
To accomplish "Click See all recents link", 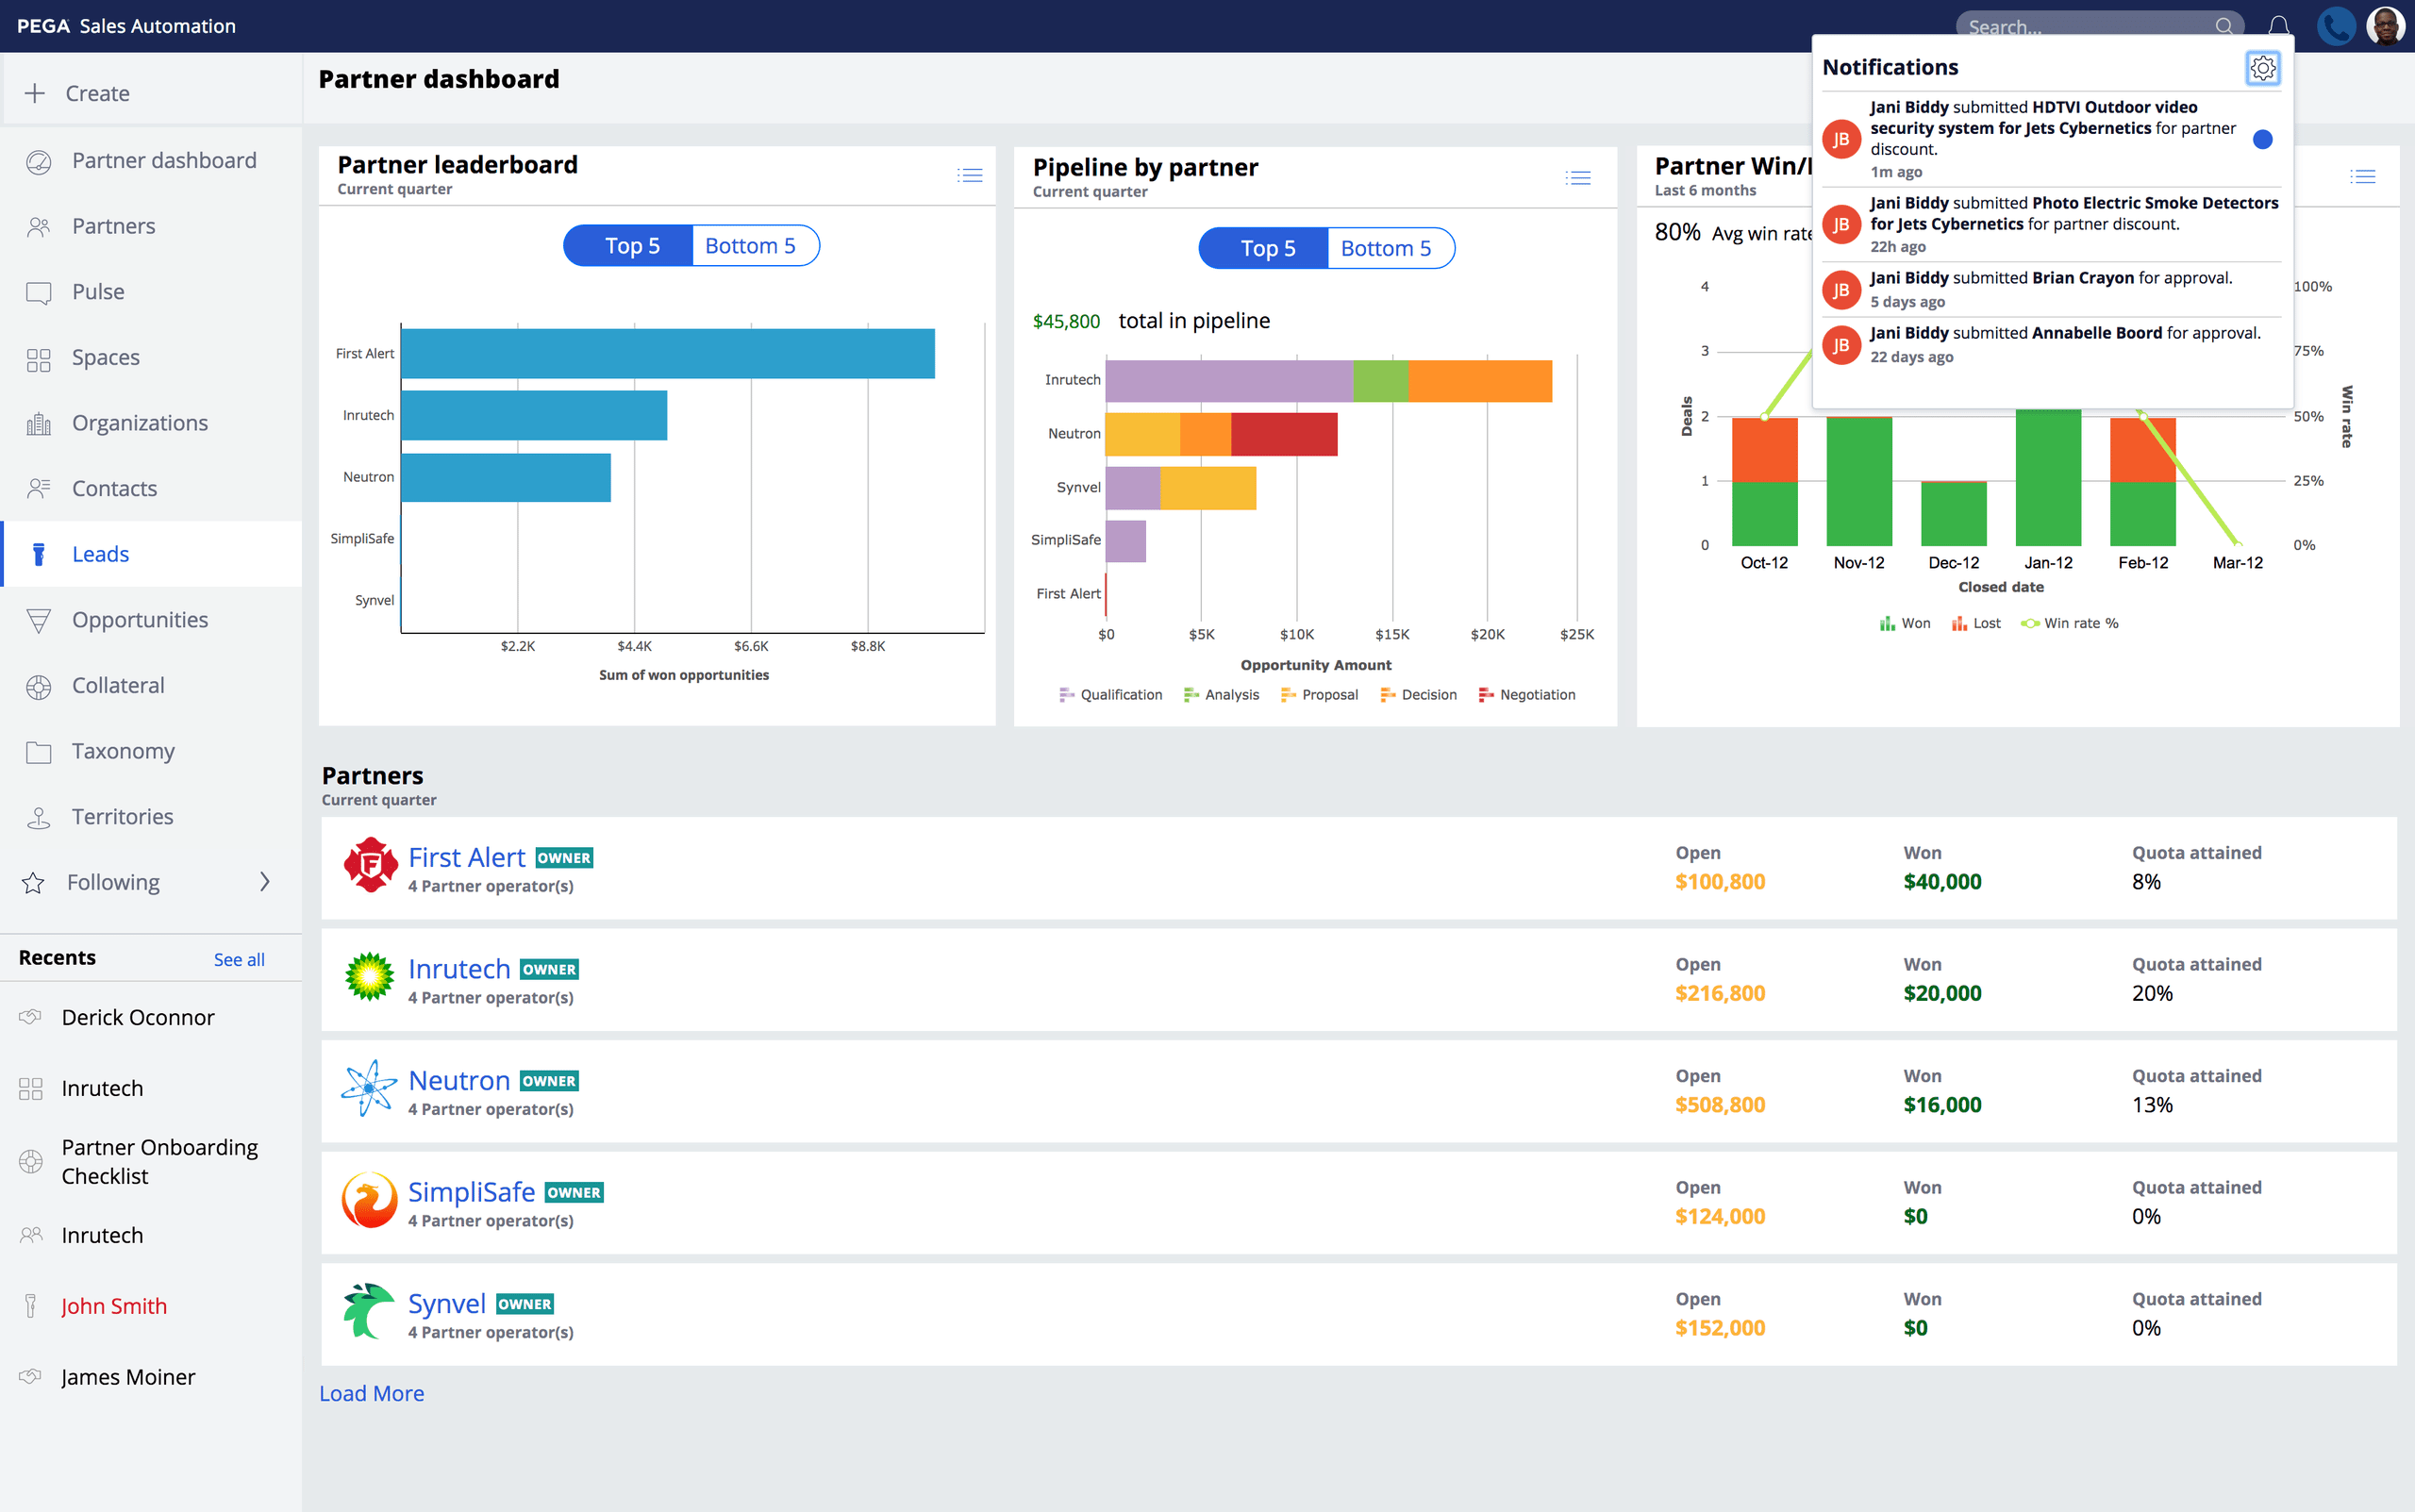I will (239, 959).
